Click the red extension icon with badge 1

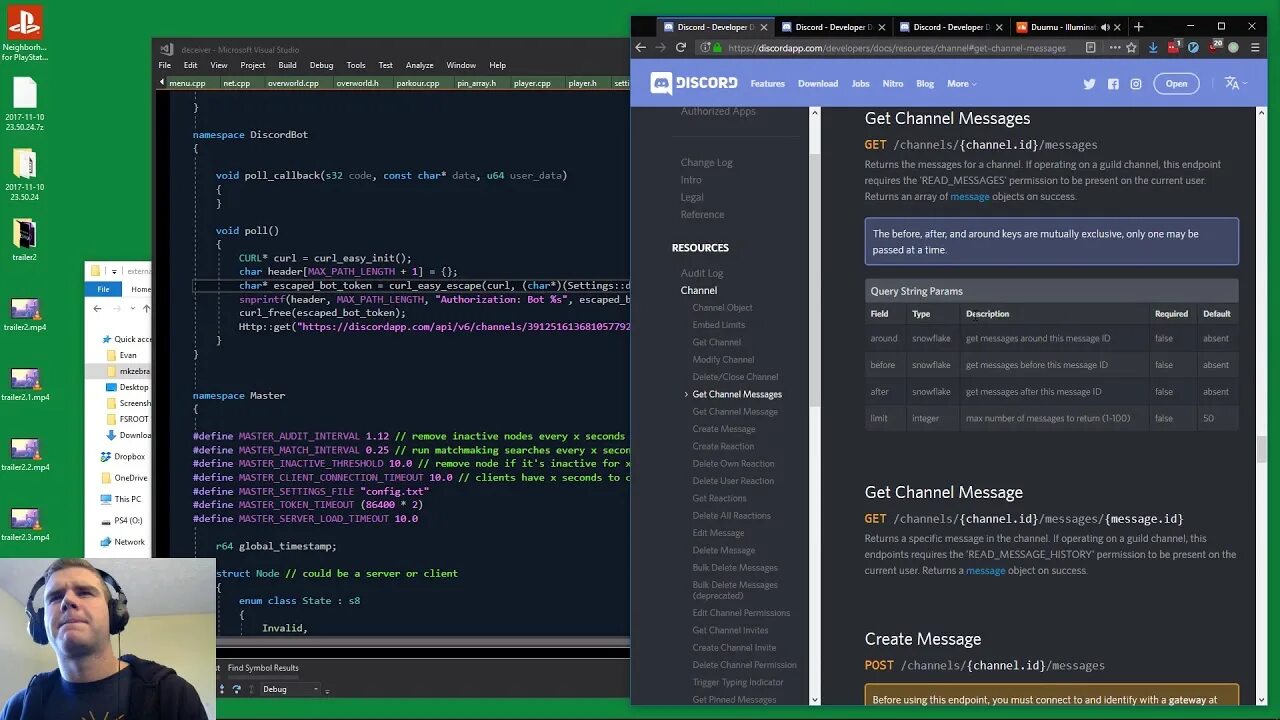tap(1173, 47)
